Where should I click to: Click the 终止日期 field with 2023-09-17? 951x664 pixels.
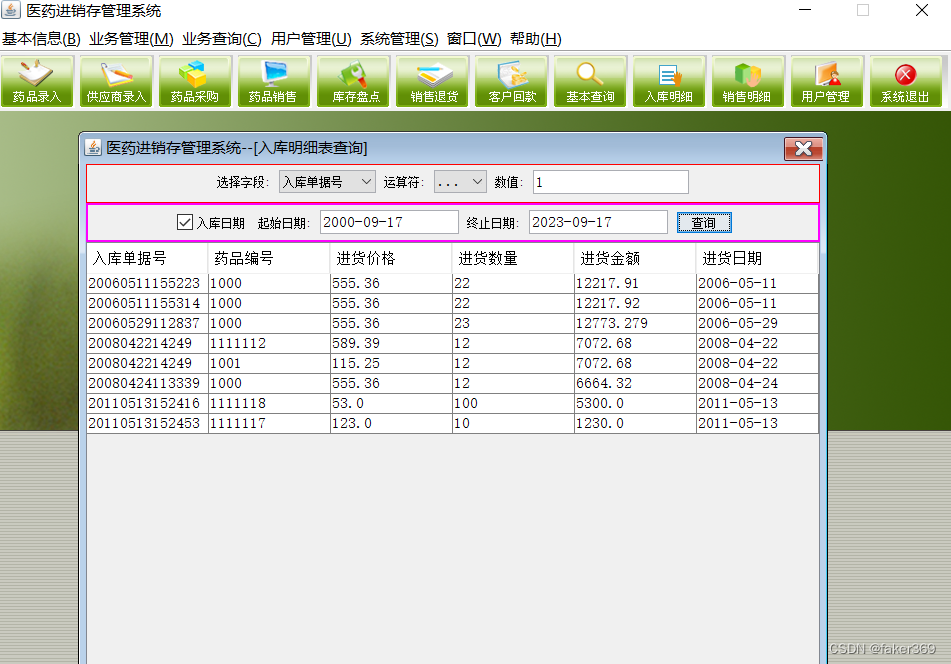point(598,222)
